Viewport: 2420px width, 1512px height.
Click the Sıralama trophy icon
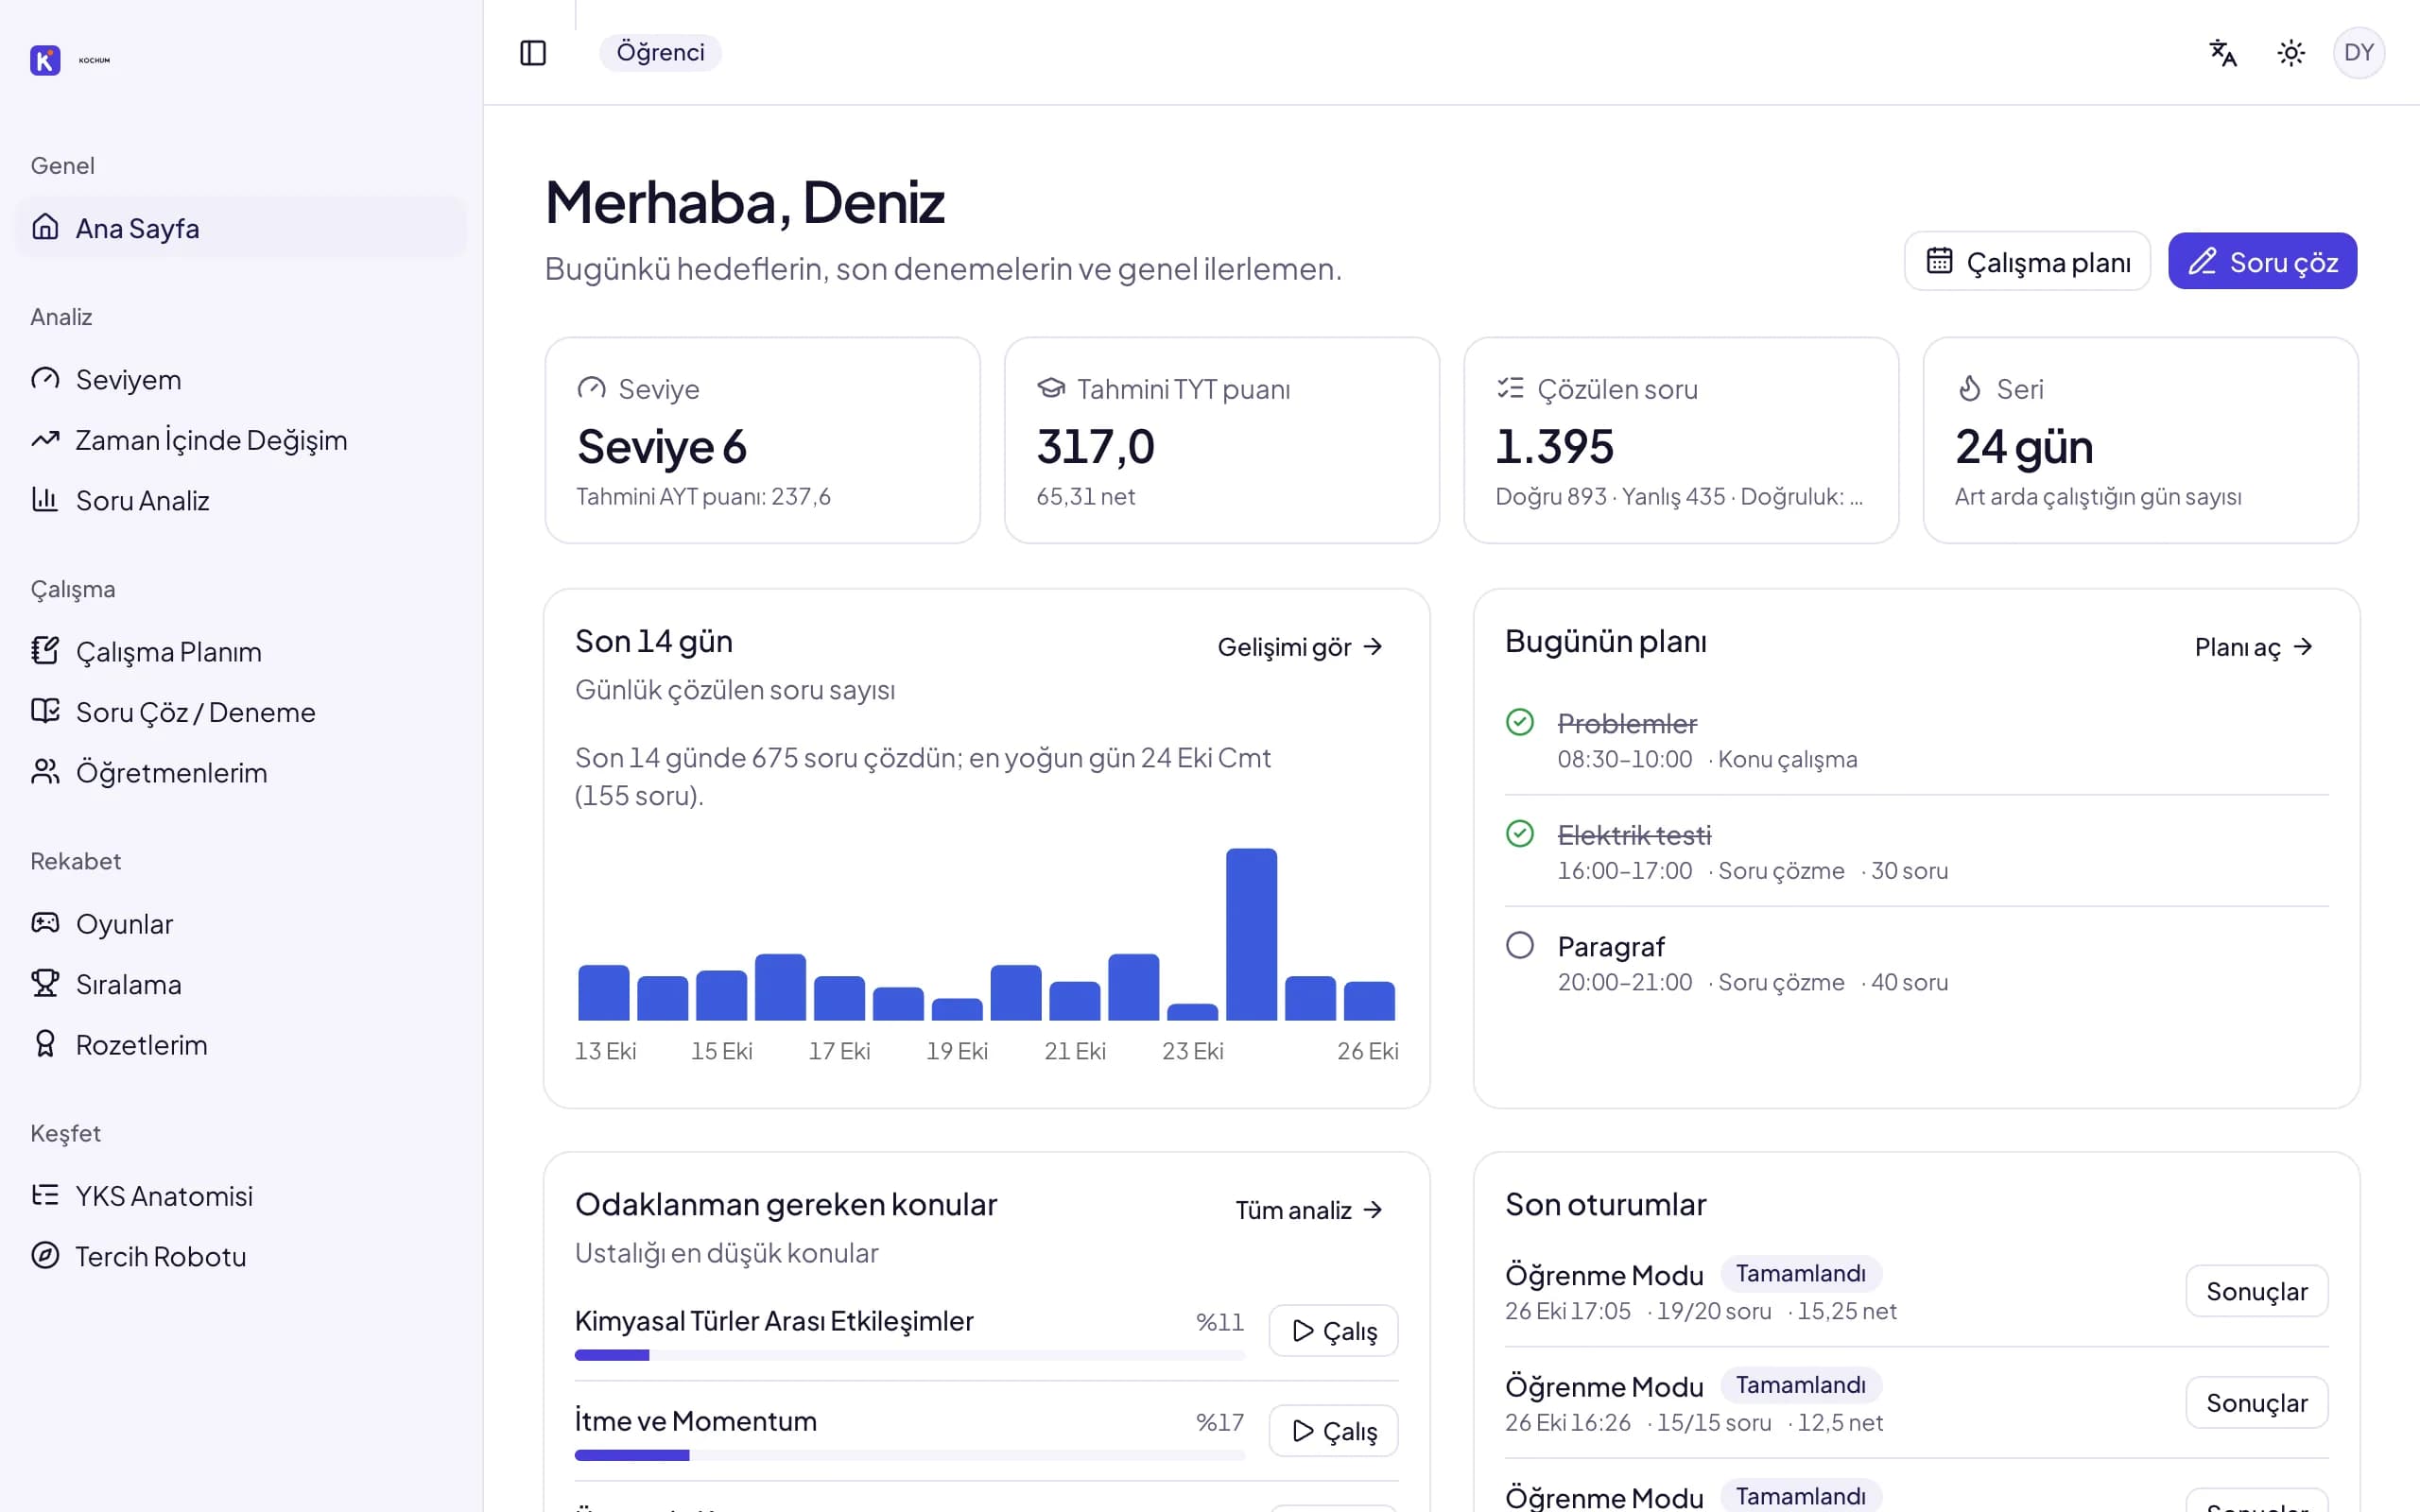click(45, 984)
